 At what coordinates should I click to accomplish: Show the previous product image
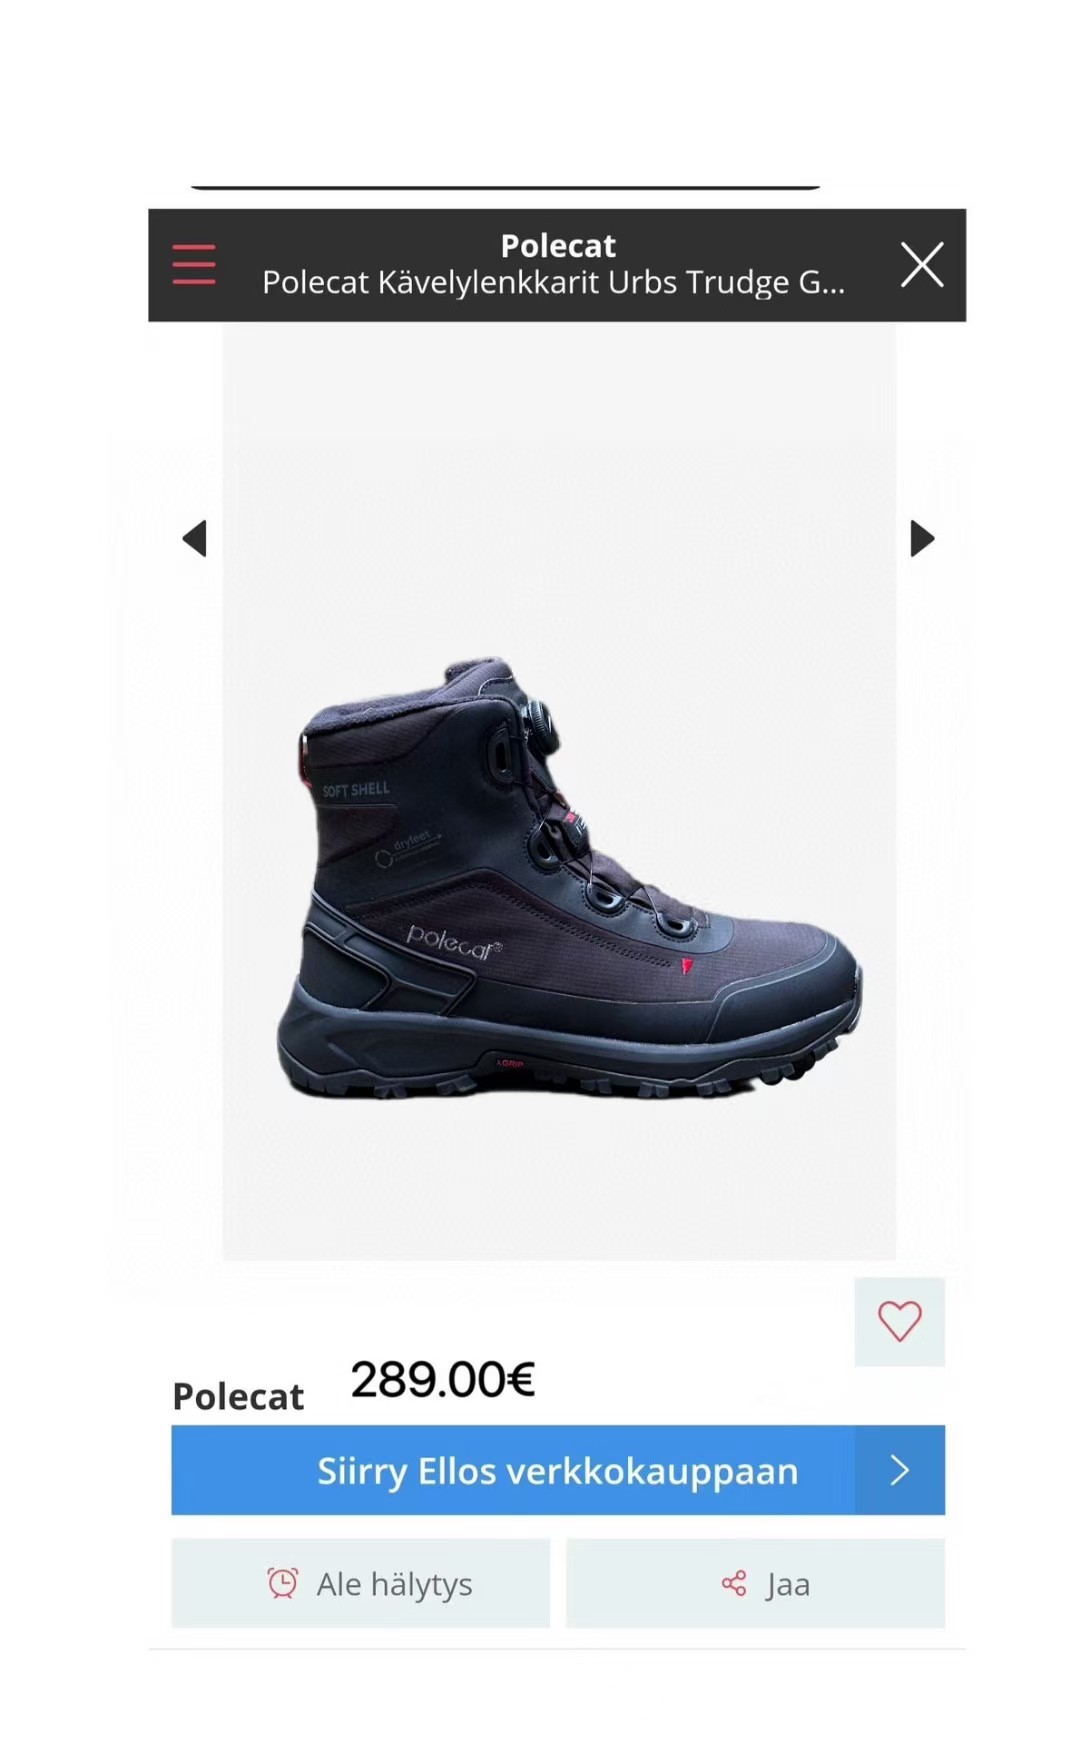point(194,538)
